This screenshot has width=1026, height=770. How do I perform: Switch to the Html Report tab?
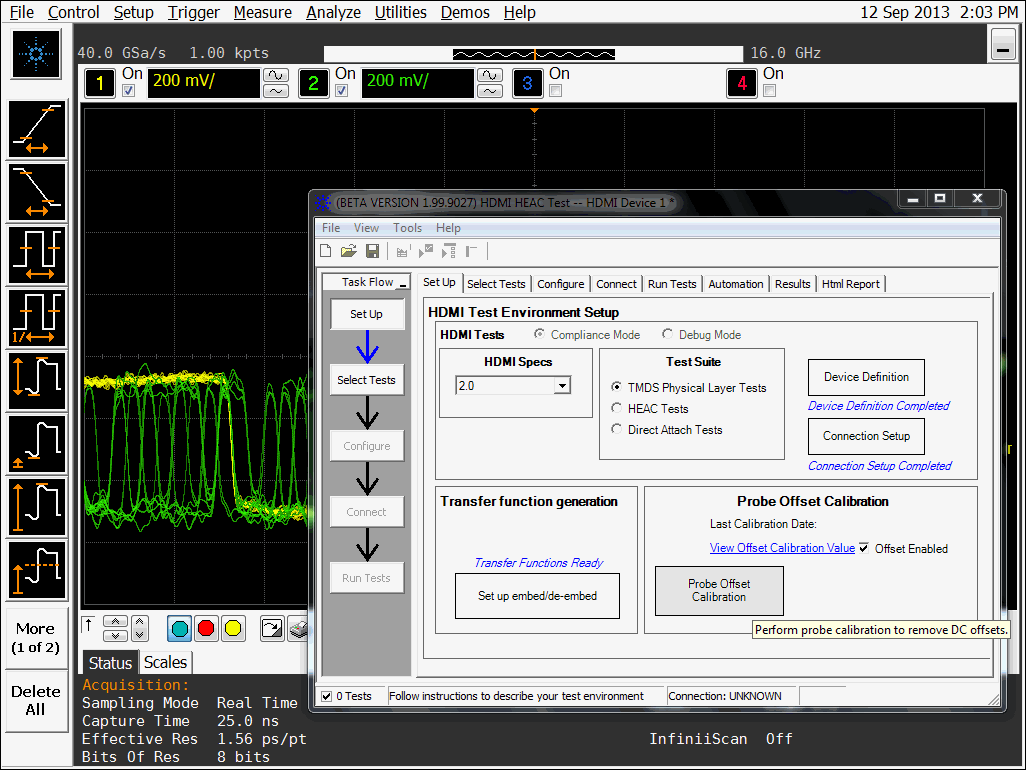click(x=850, y=284)
